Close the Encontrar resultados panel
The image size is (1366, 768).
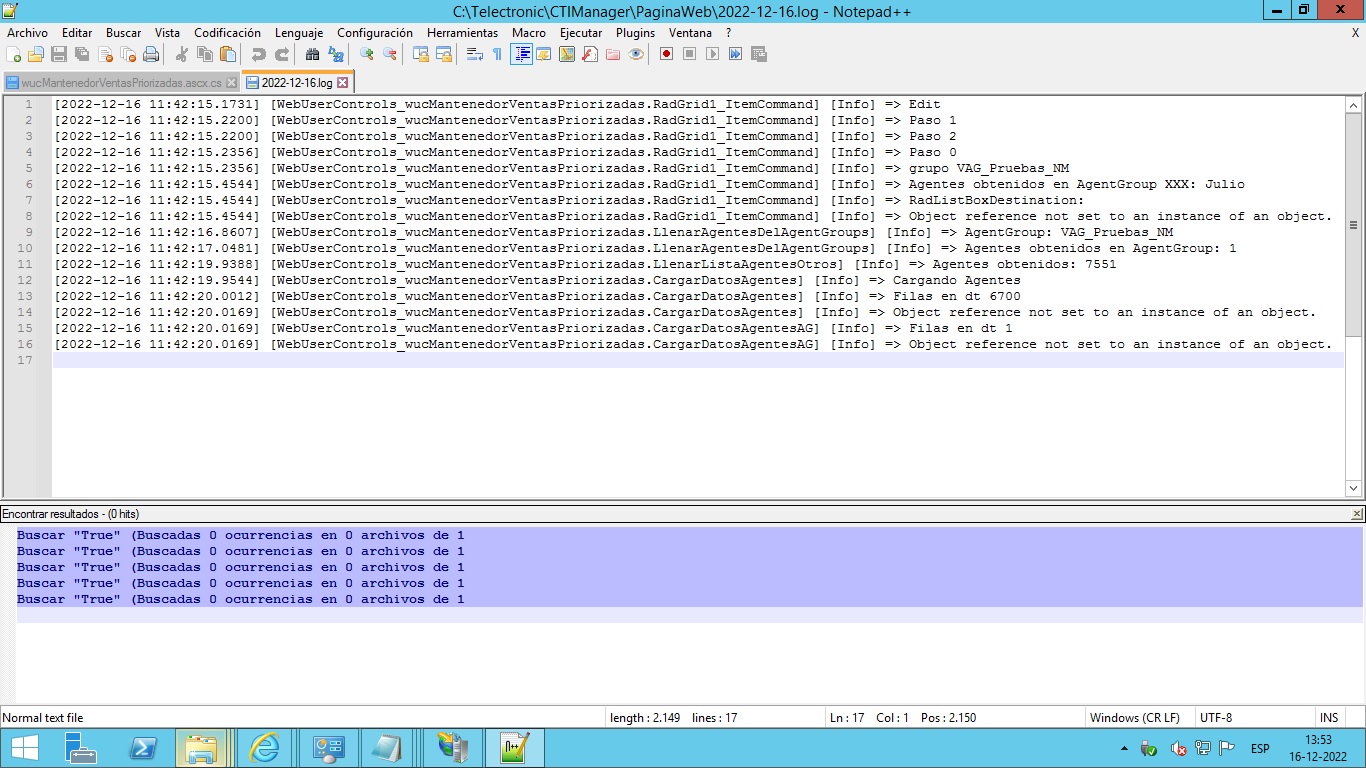click(x=1356, y=514)
